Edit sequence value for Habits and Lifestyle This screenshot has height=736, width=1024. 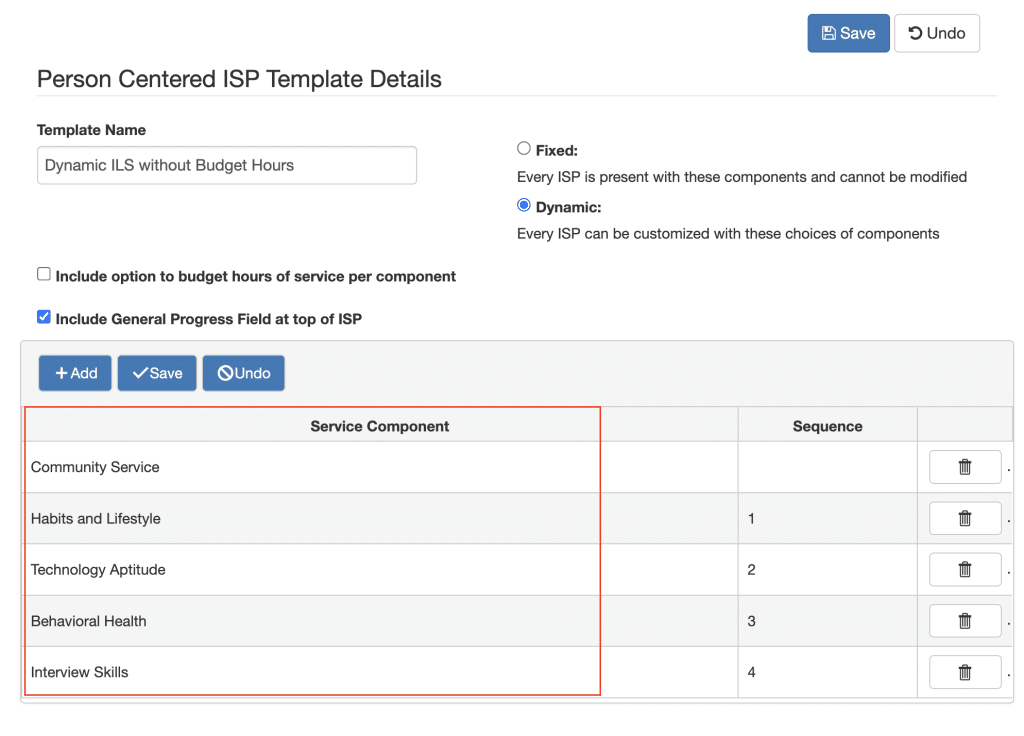click(827, 518)
